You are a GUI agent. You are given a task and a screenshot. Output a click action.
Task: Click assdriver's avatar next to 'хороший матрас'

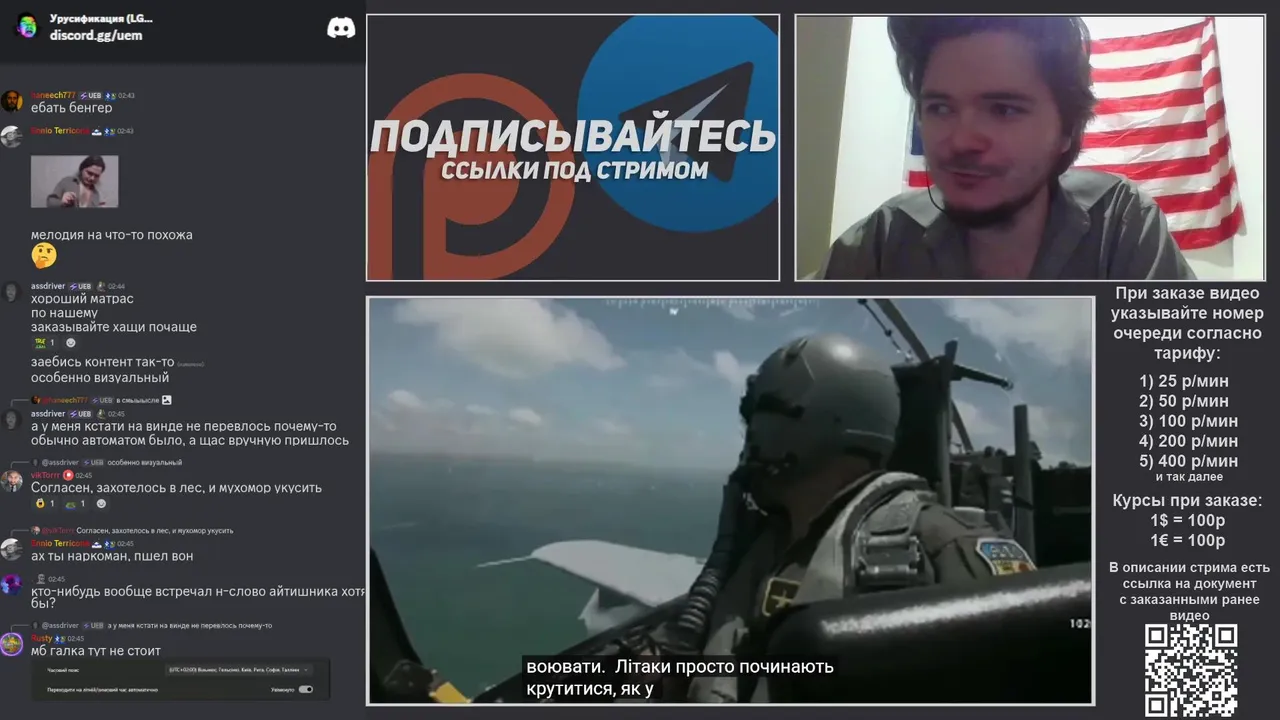pos(12,292)
